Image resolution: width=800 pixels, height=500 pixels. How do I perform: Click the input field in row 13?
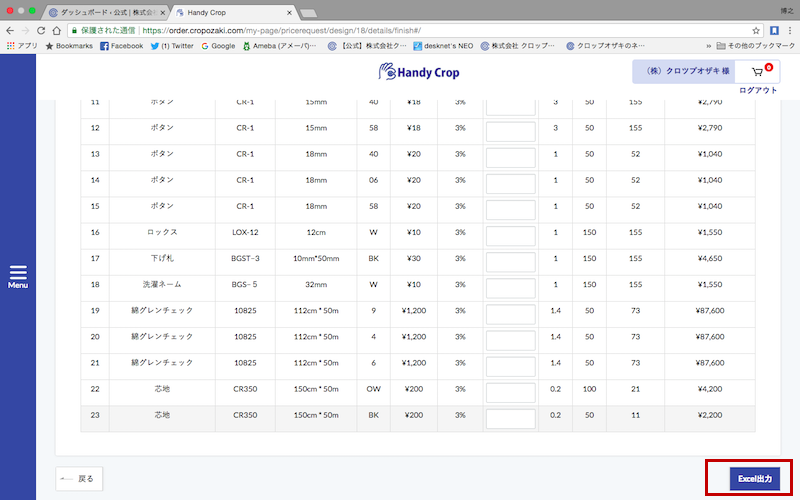click(511, 157)
